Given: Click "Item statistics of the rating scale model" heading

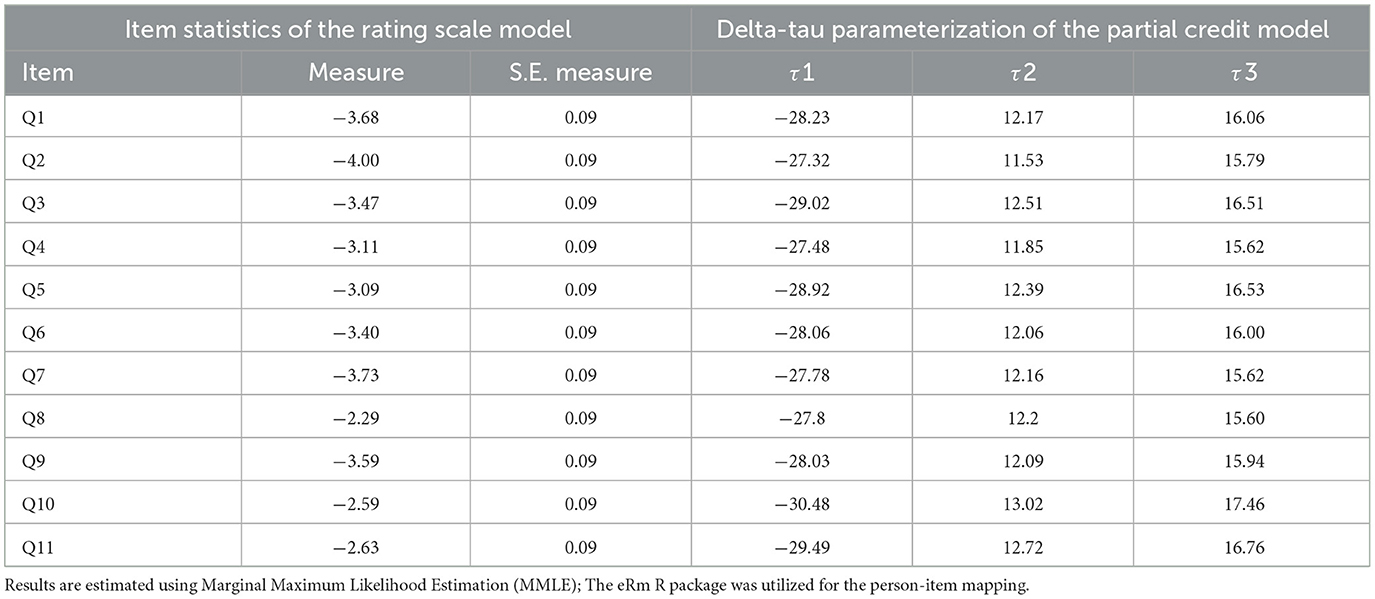Looking at the screenshot, I should [x=348, y=30].
